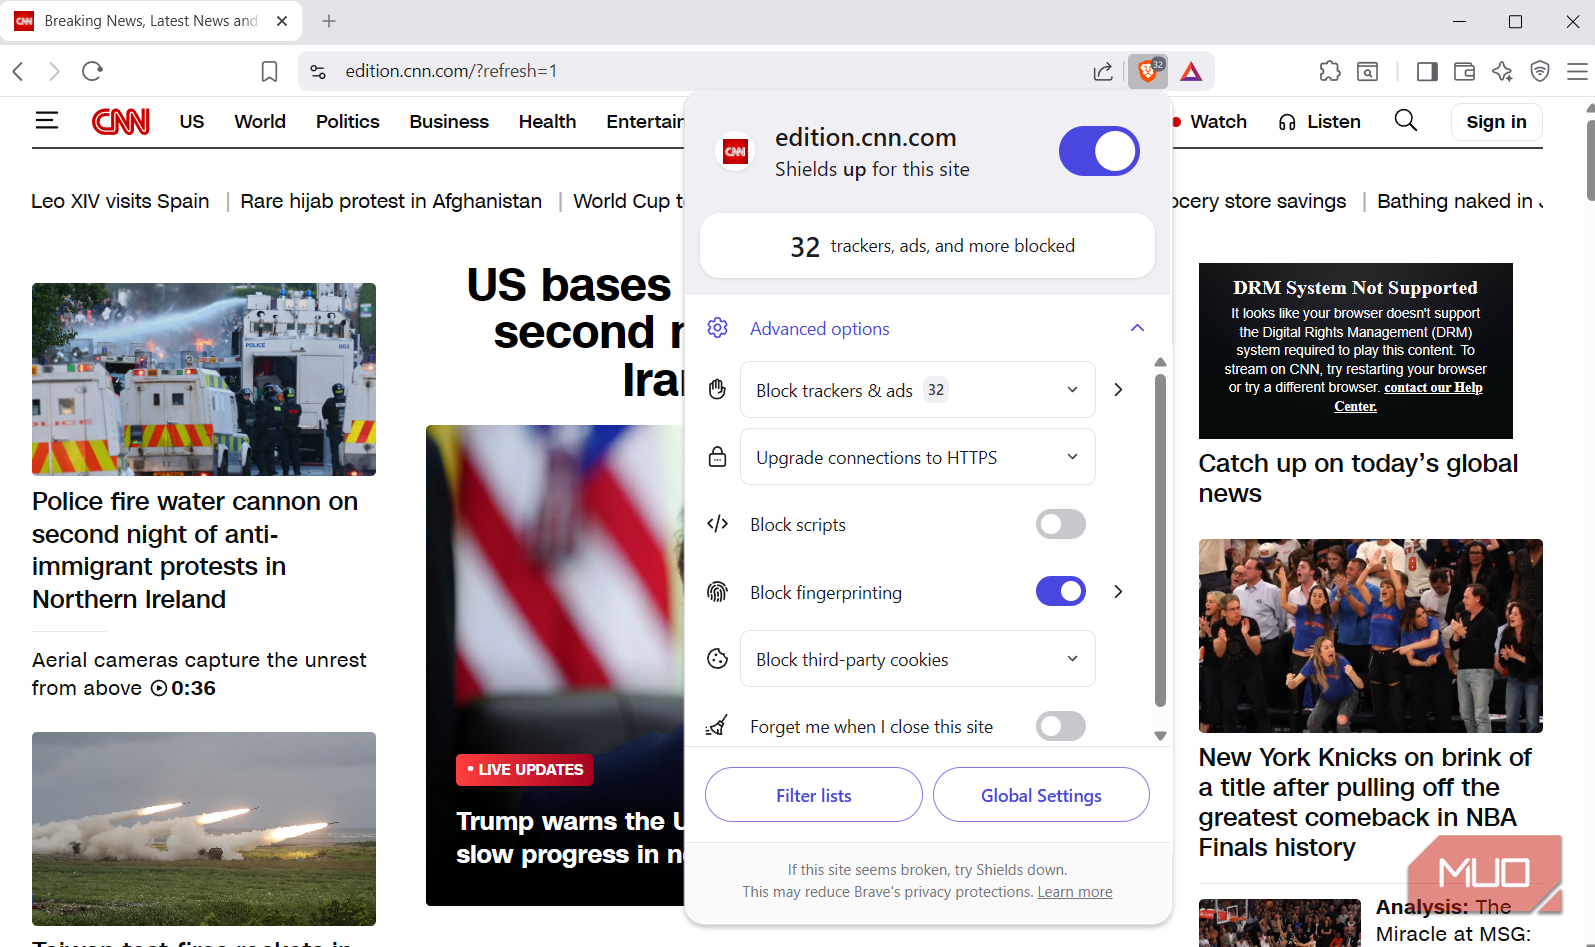Click the Forget me broom icon

[717, 726]
